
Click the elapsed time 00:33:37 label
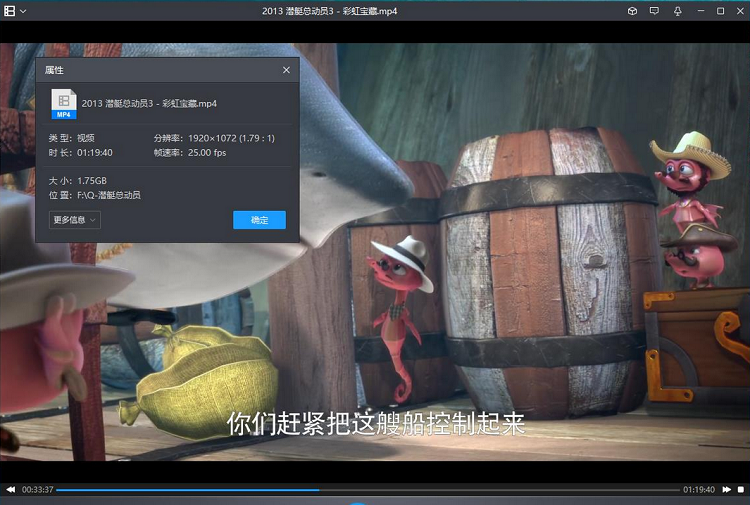pos(37,490)
